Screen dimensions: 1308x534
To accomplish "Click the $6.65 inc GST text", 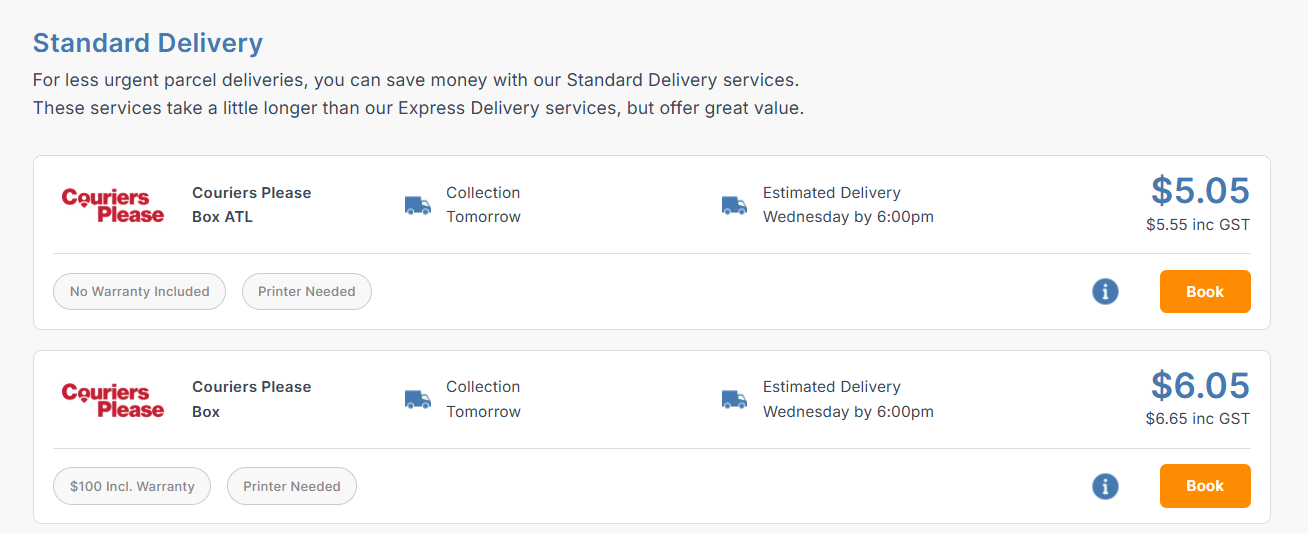I will pyautogui.click(x=1198, y=419).
